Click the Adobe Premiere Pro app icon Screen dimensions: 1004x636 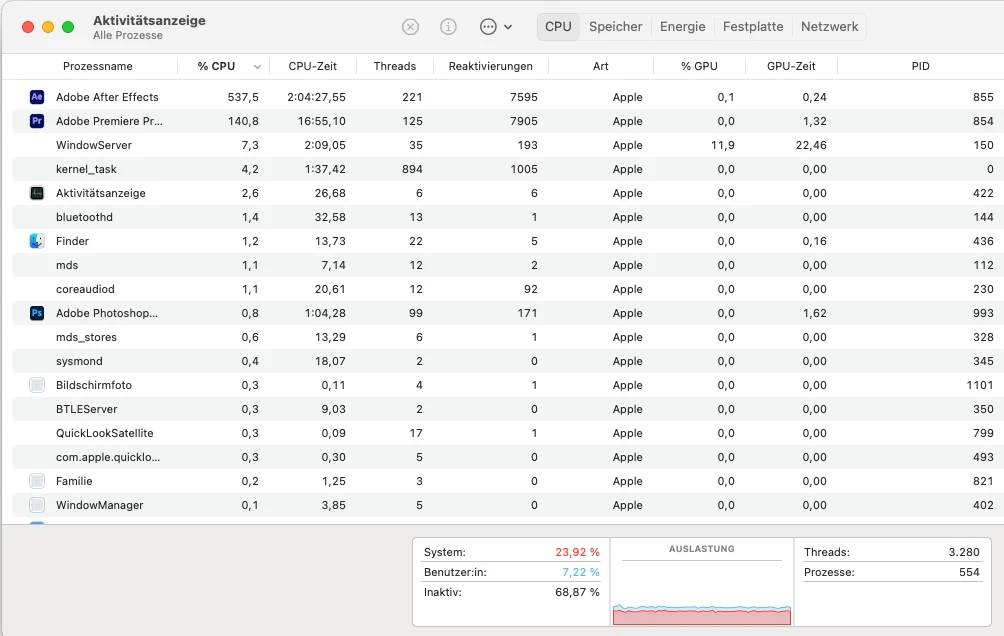tap(37, 121)
